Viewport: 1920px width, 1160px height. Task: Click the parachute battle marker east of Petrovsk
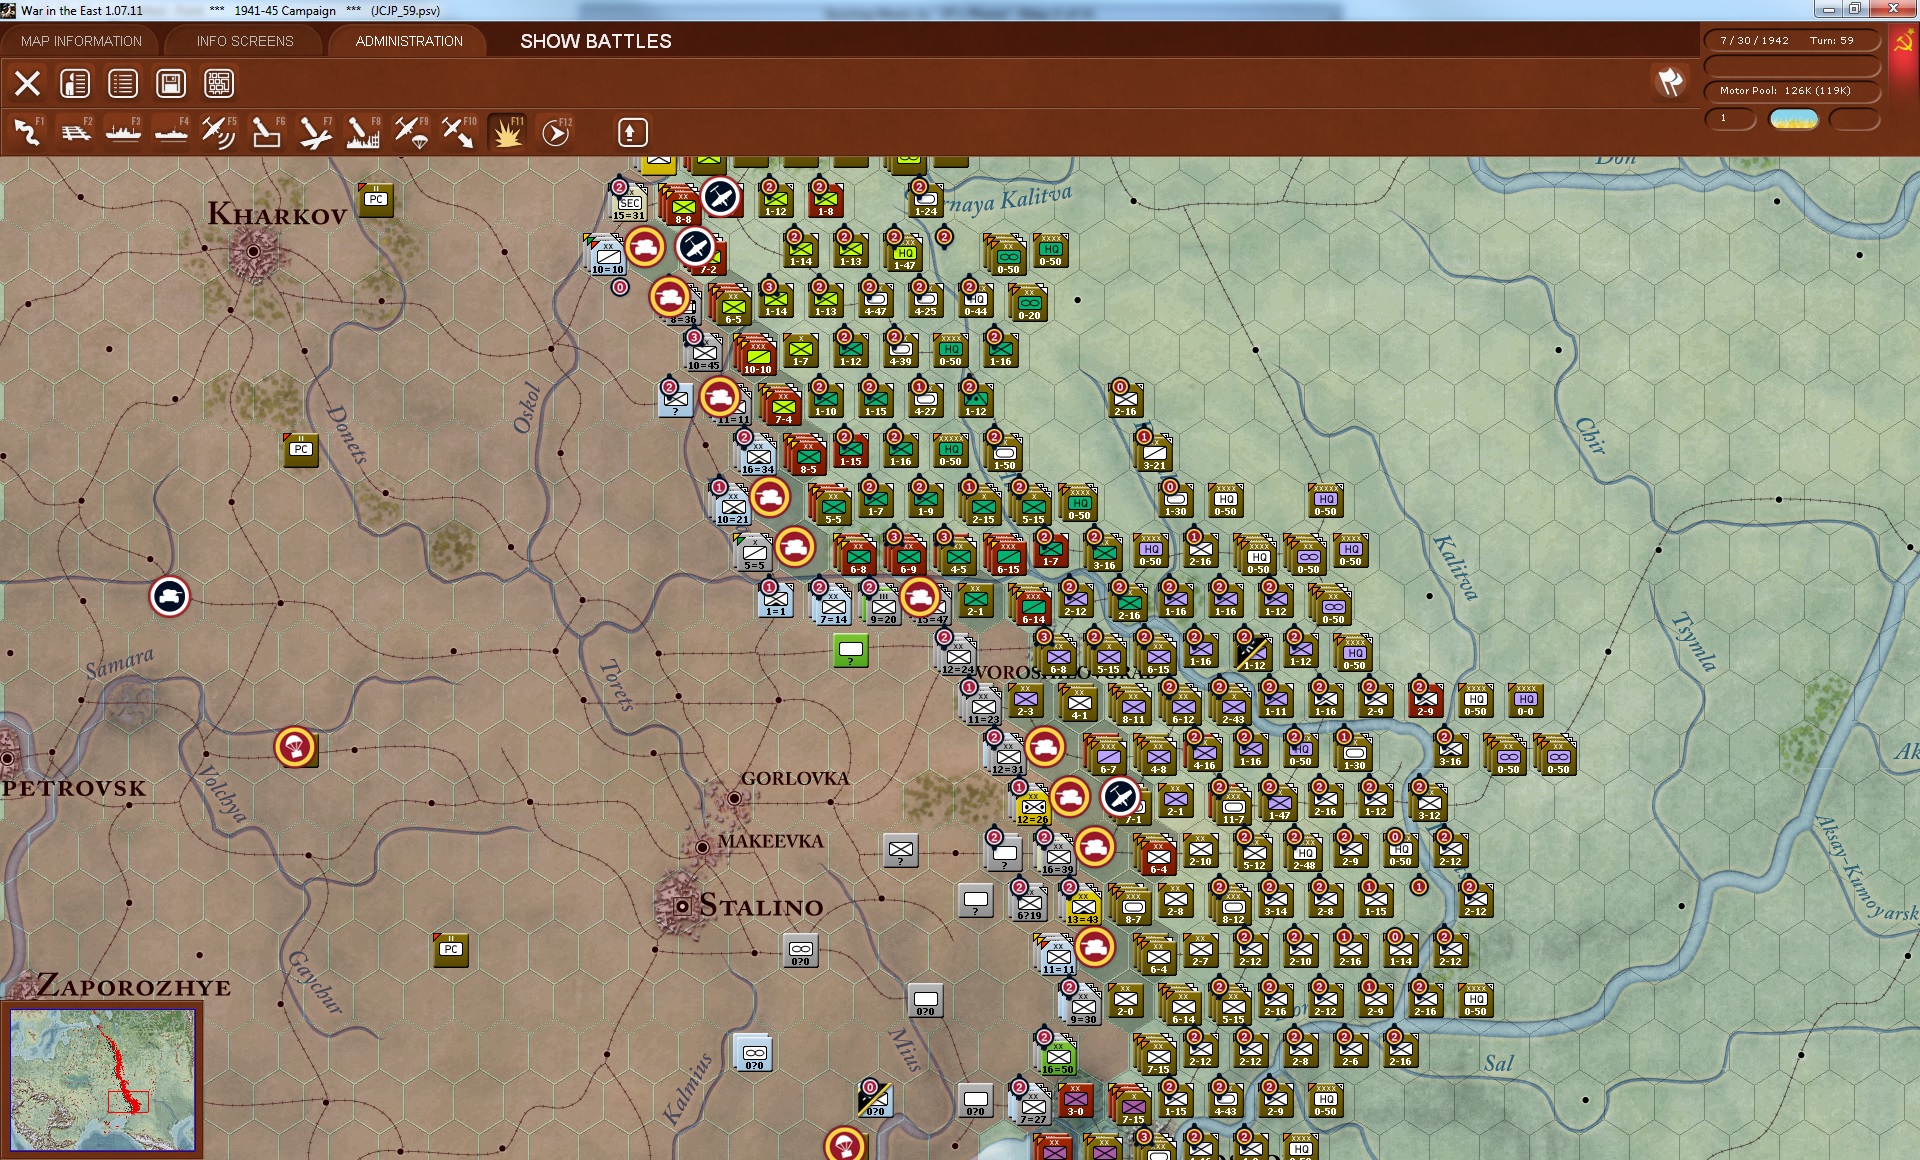pyautogui.click(x=295, y=746)
